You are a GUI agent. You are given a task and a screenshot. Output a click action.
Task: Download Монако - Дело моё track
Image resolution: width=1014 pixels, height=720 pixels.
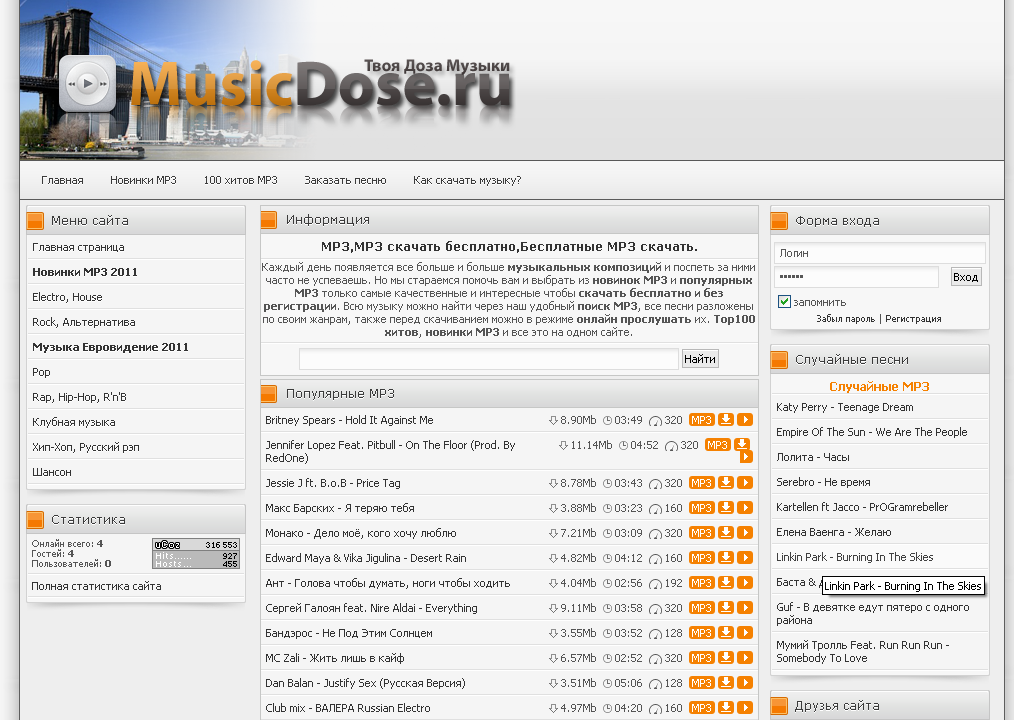click(726, 532)
